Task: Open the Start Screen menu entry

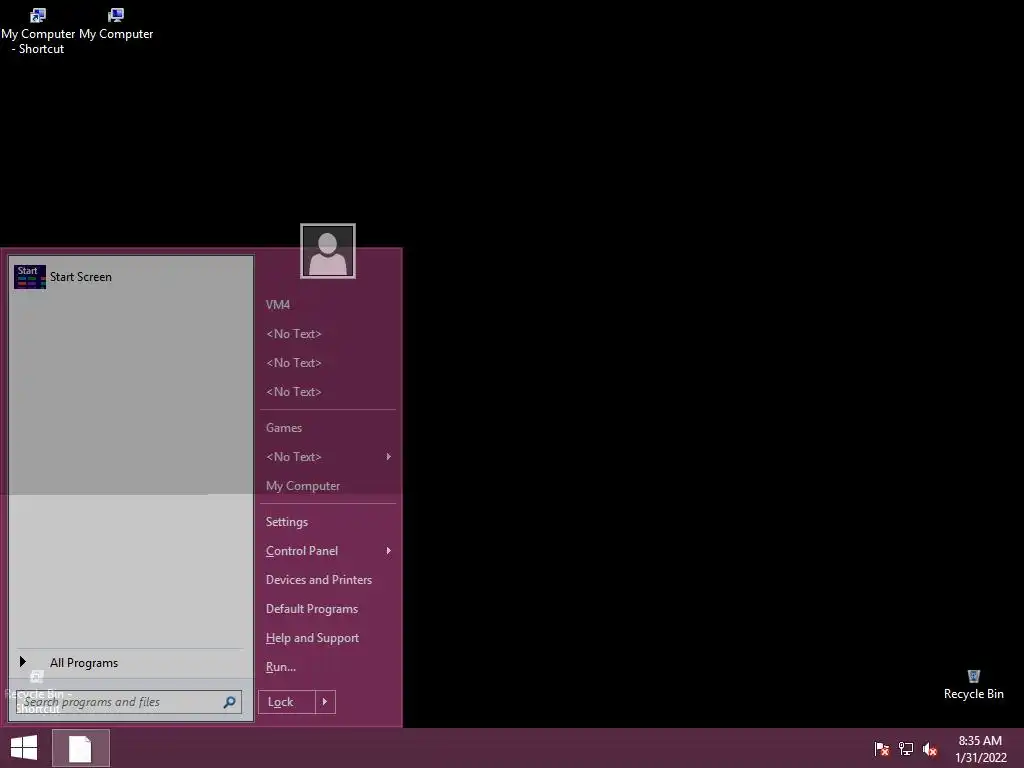Action: coord(131,277)
